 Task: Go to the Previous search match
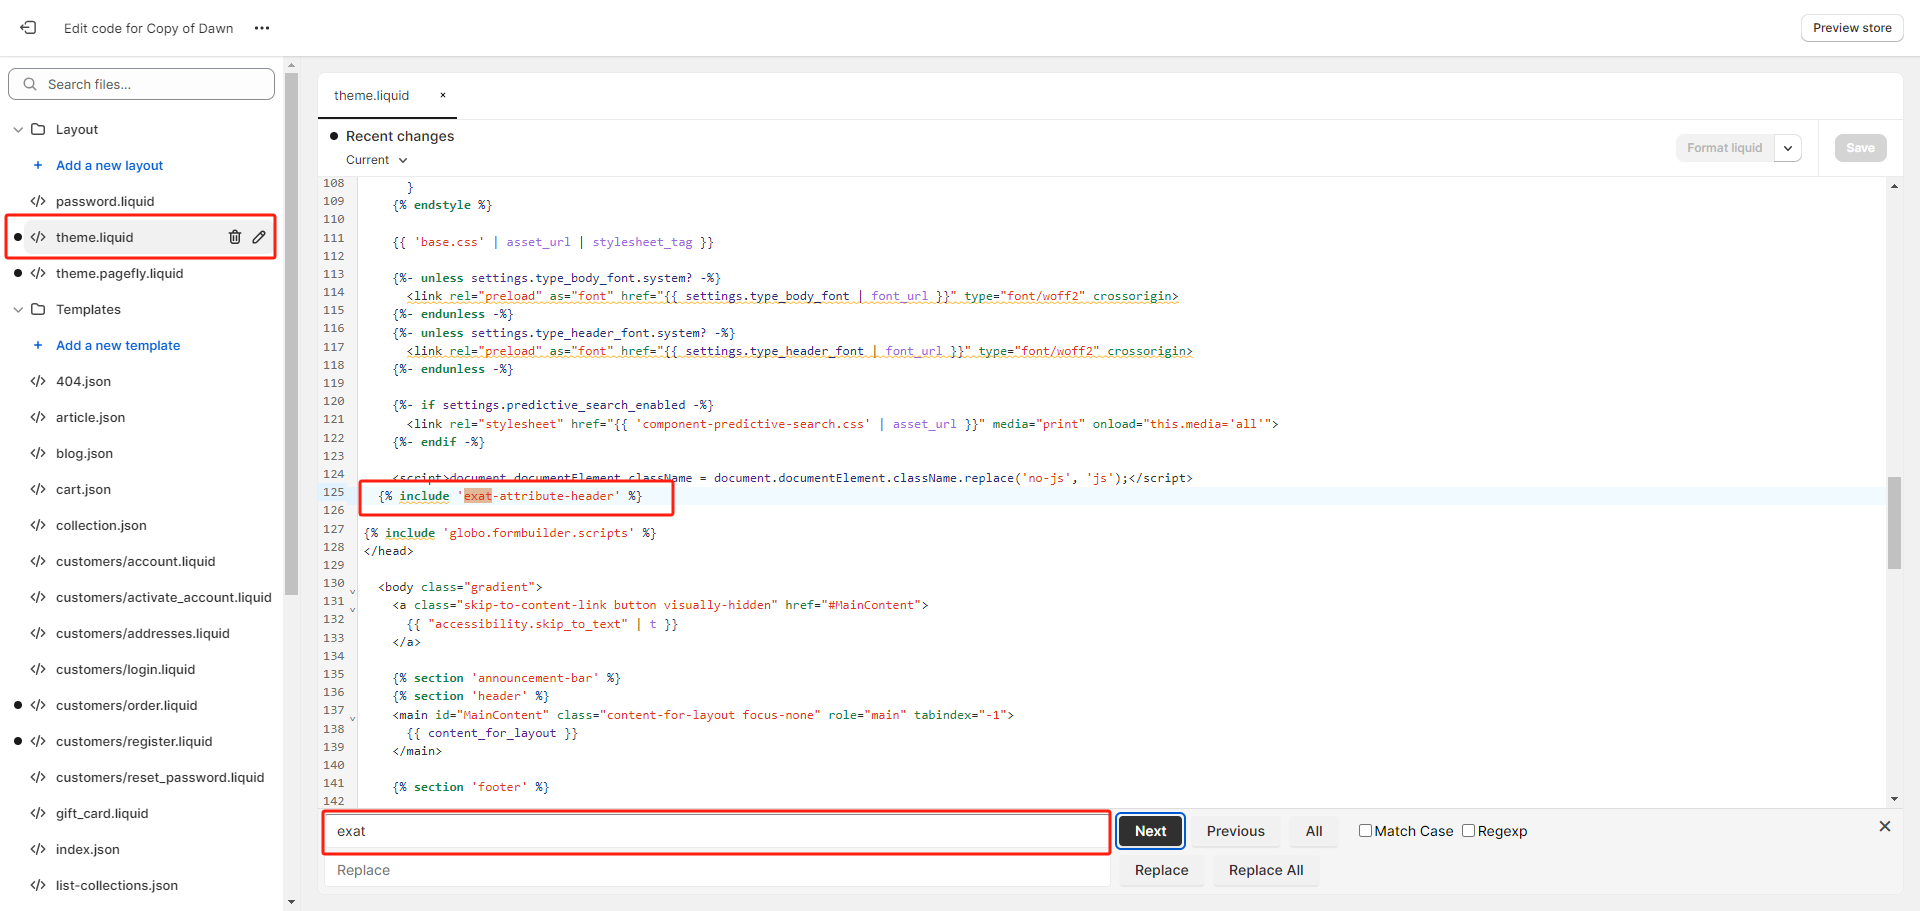1235,831
